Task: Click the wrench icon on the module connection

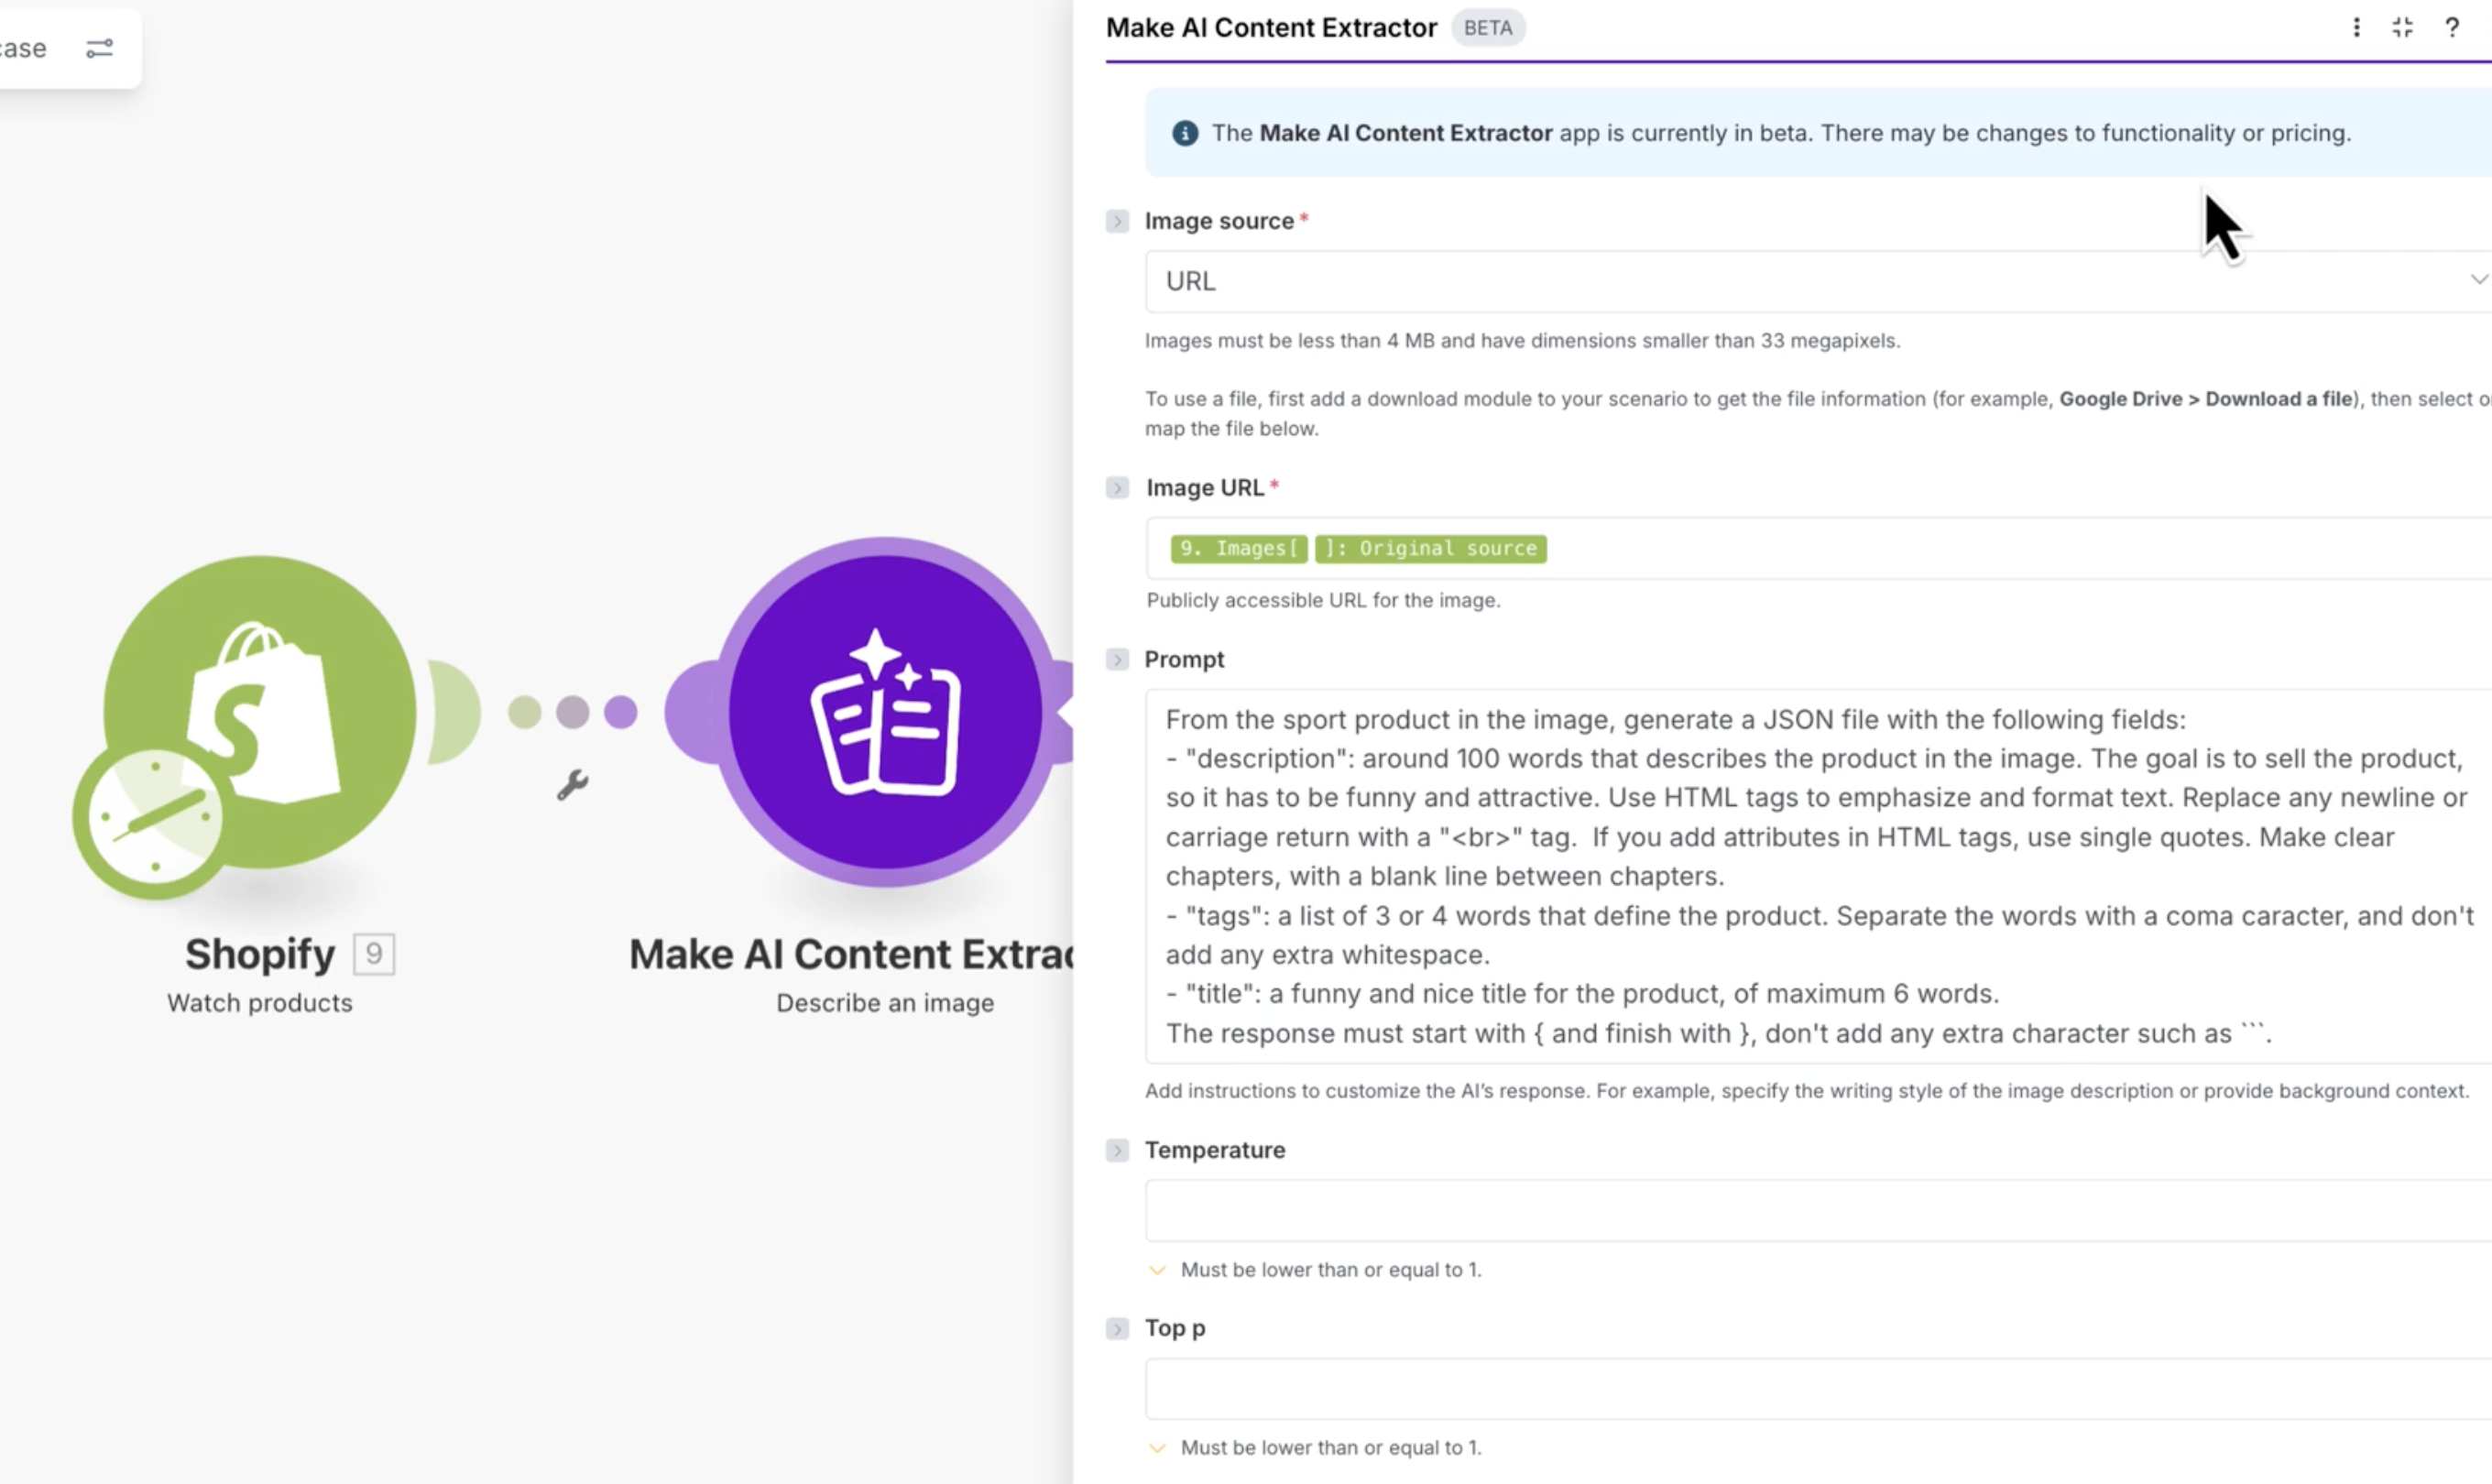Action: 572,786
